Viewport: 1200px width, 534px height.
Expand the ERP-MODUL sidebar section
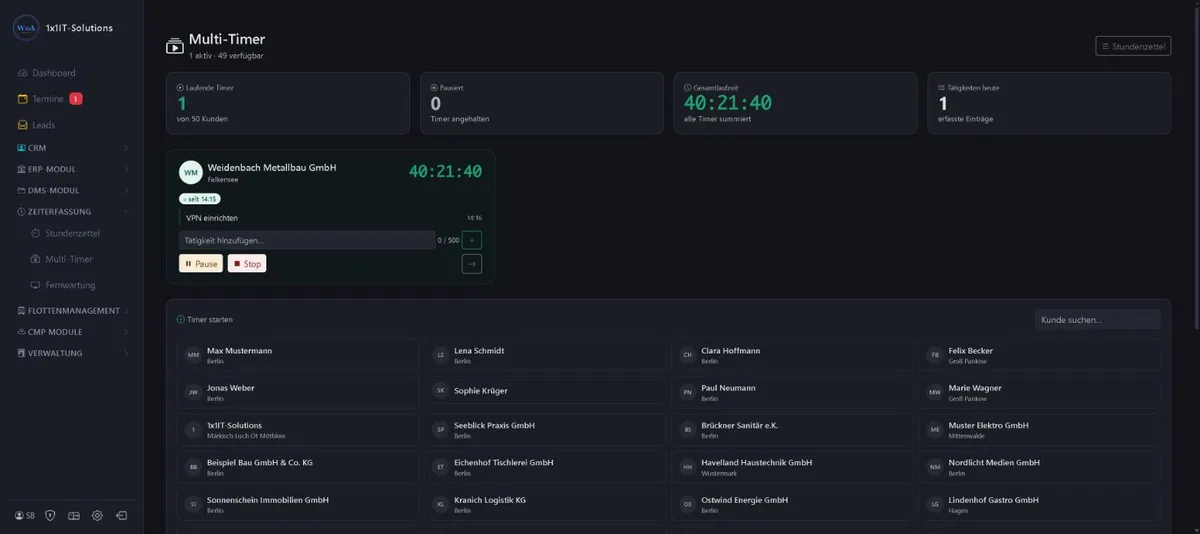(72, 169)
